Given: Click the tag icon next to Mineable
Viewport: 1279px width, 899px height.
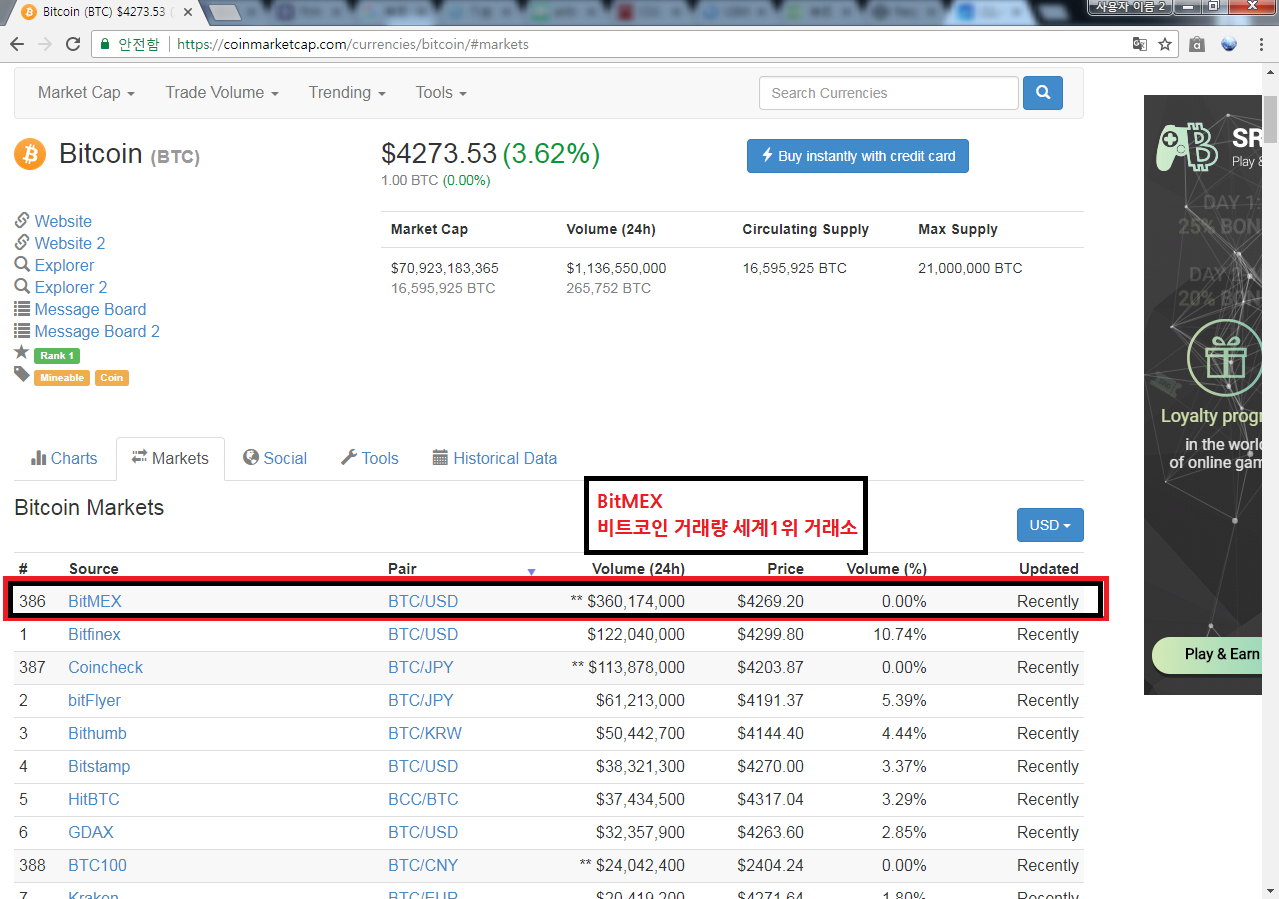Looking at the screenshot, I should point(21,374).
